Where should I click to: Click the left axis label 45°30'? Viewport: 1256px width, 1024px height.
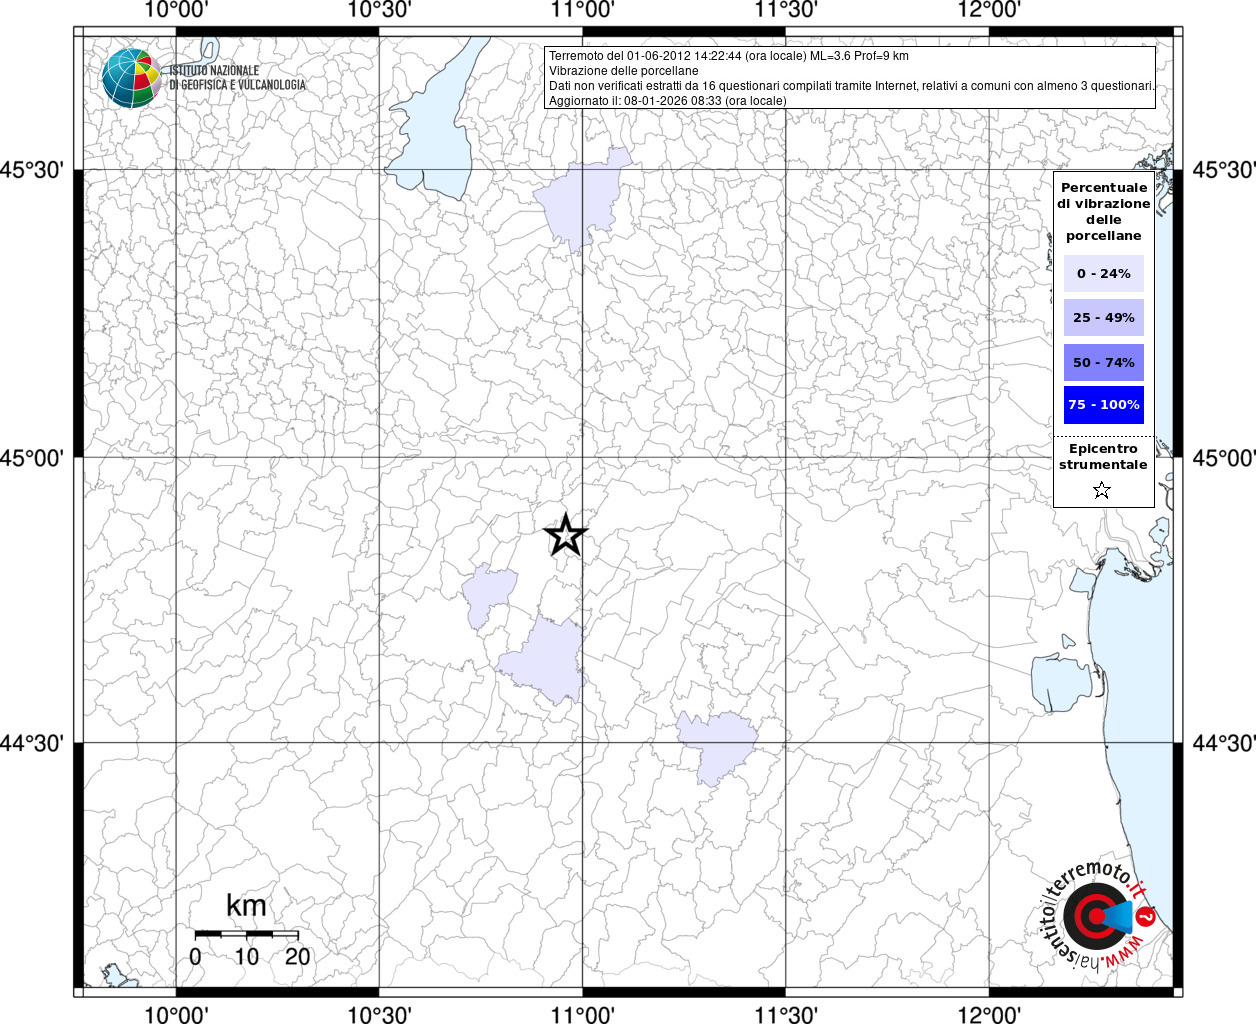click(32, 170)
